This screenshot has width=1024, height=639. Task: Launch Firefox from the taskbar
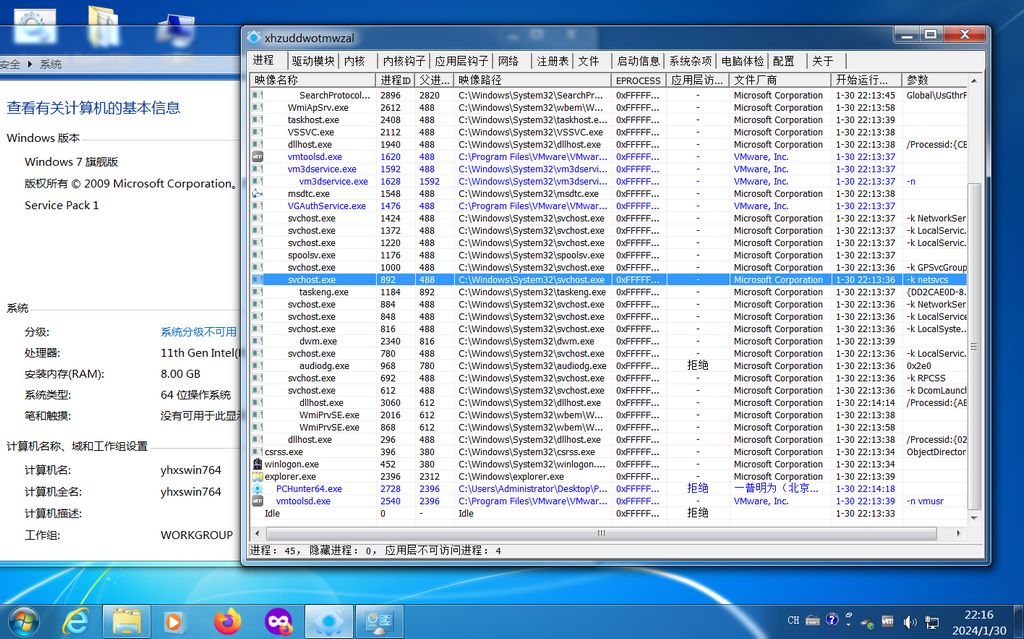227,621
